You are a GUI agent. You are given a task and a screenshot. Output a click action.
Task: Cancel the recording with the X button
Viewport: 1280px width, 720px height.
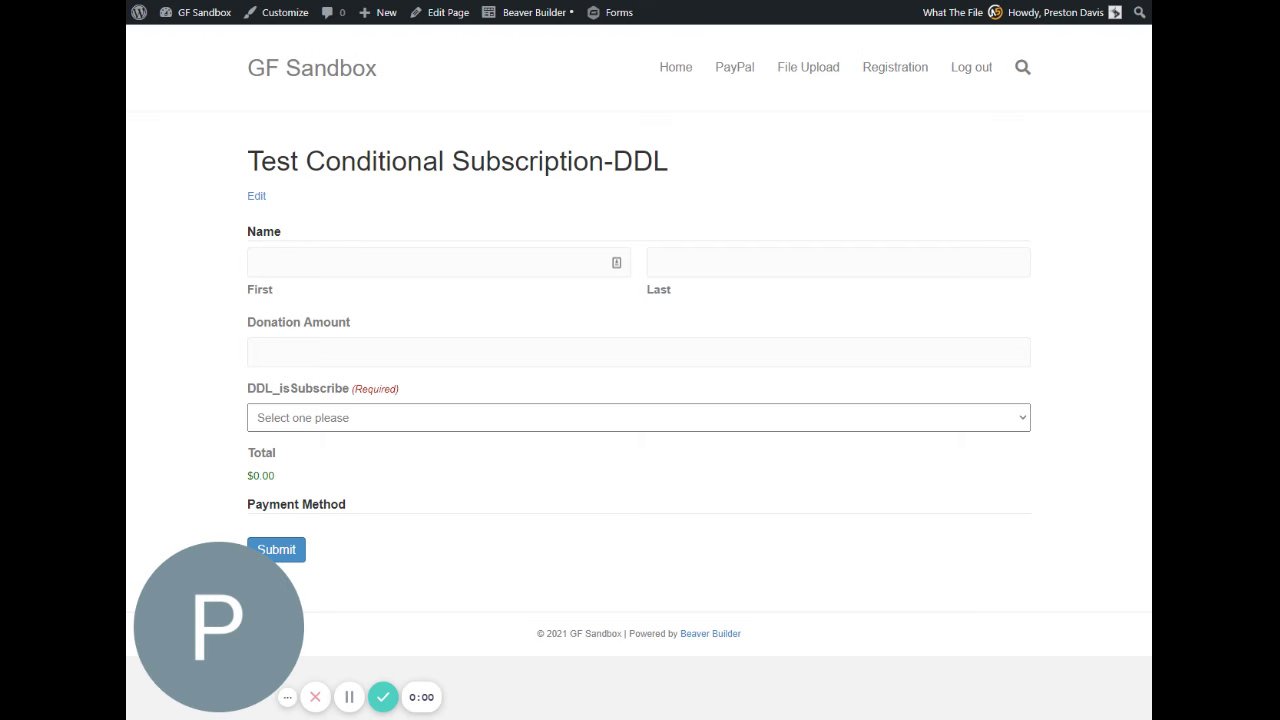[x=315, y=697]
